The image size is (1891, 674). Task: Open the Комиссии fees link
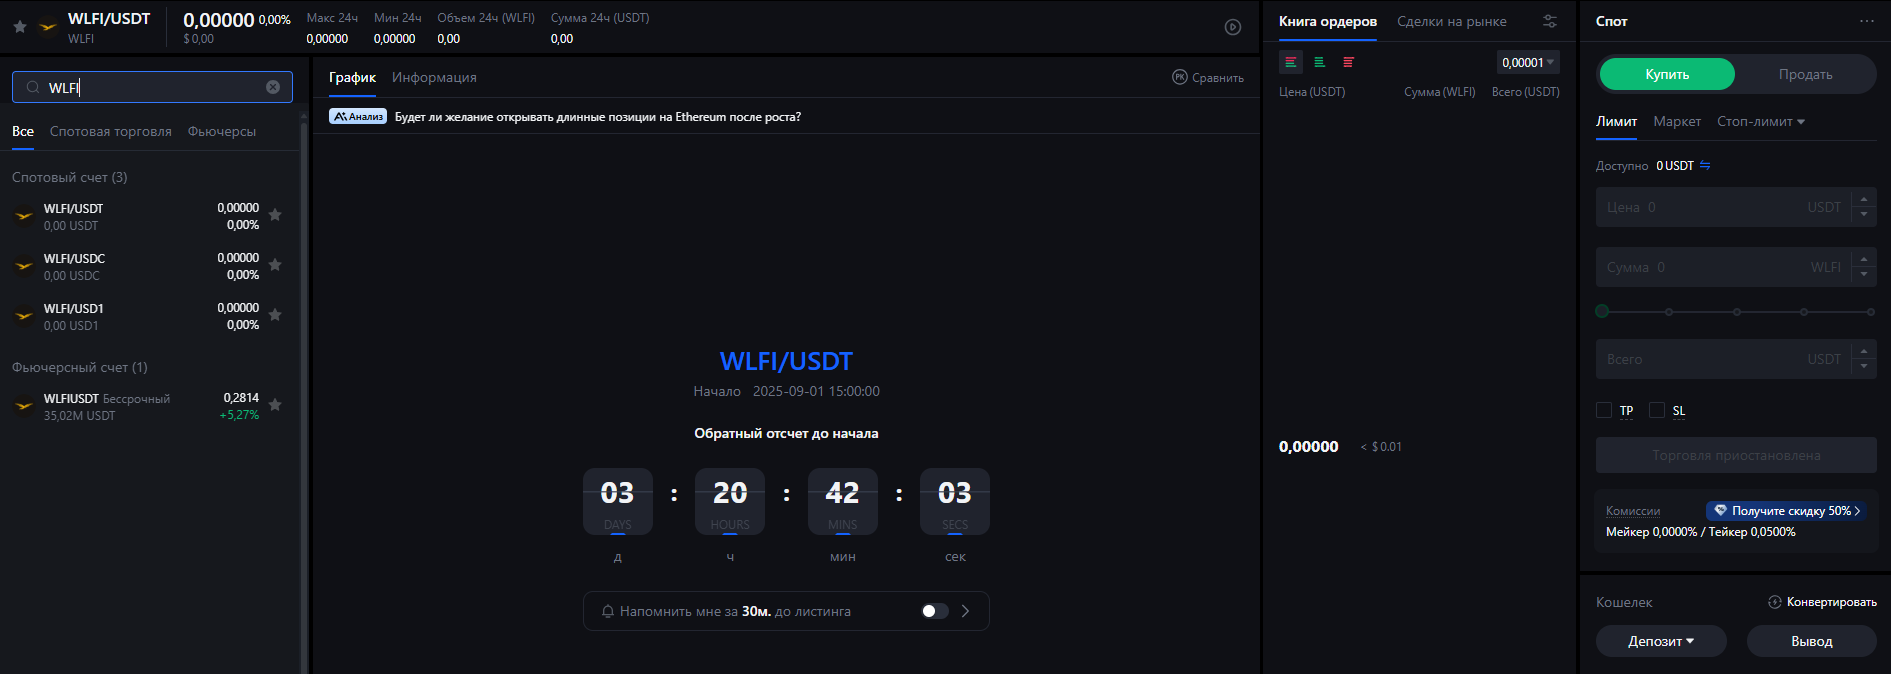point(1633,511)
